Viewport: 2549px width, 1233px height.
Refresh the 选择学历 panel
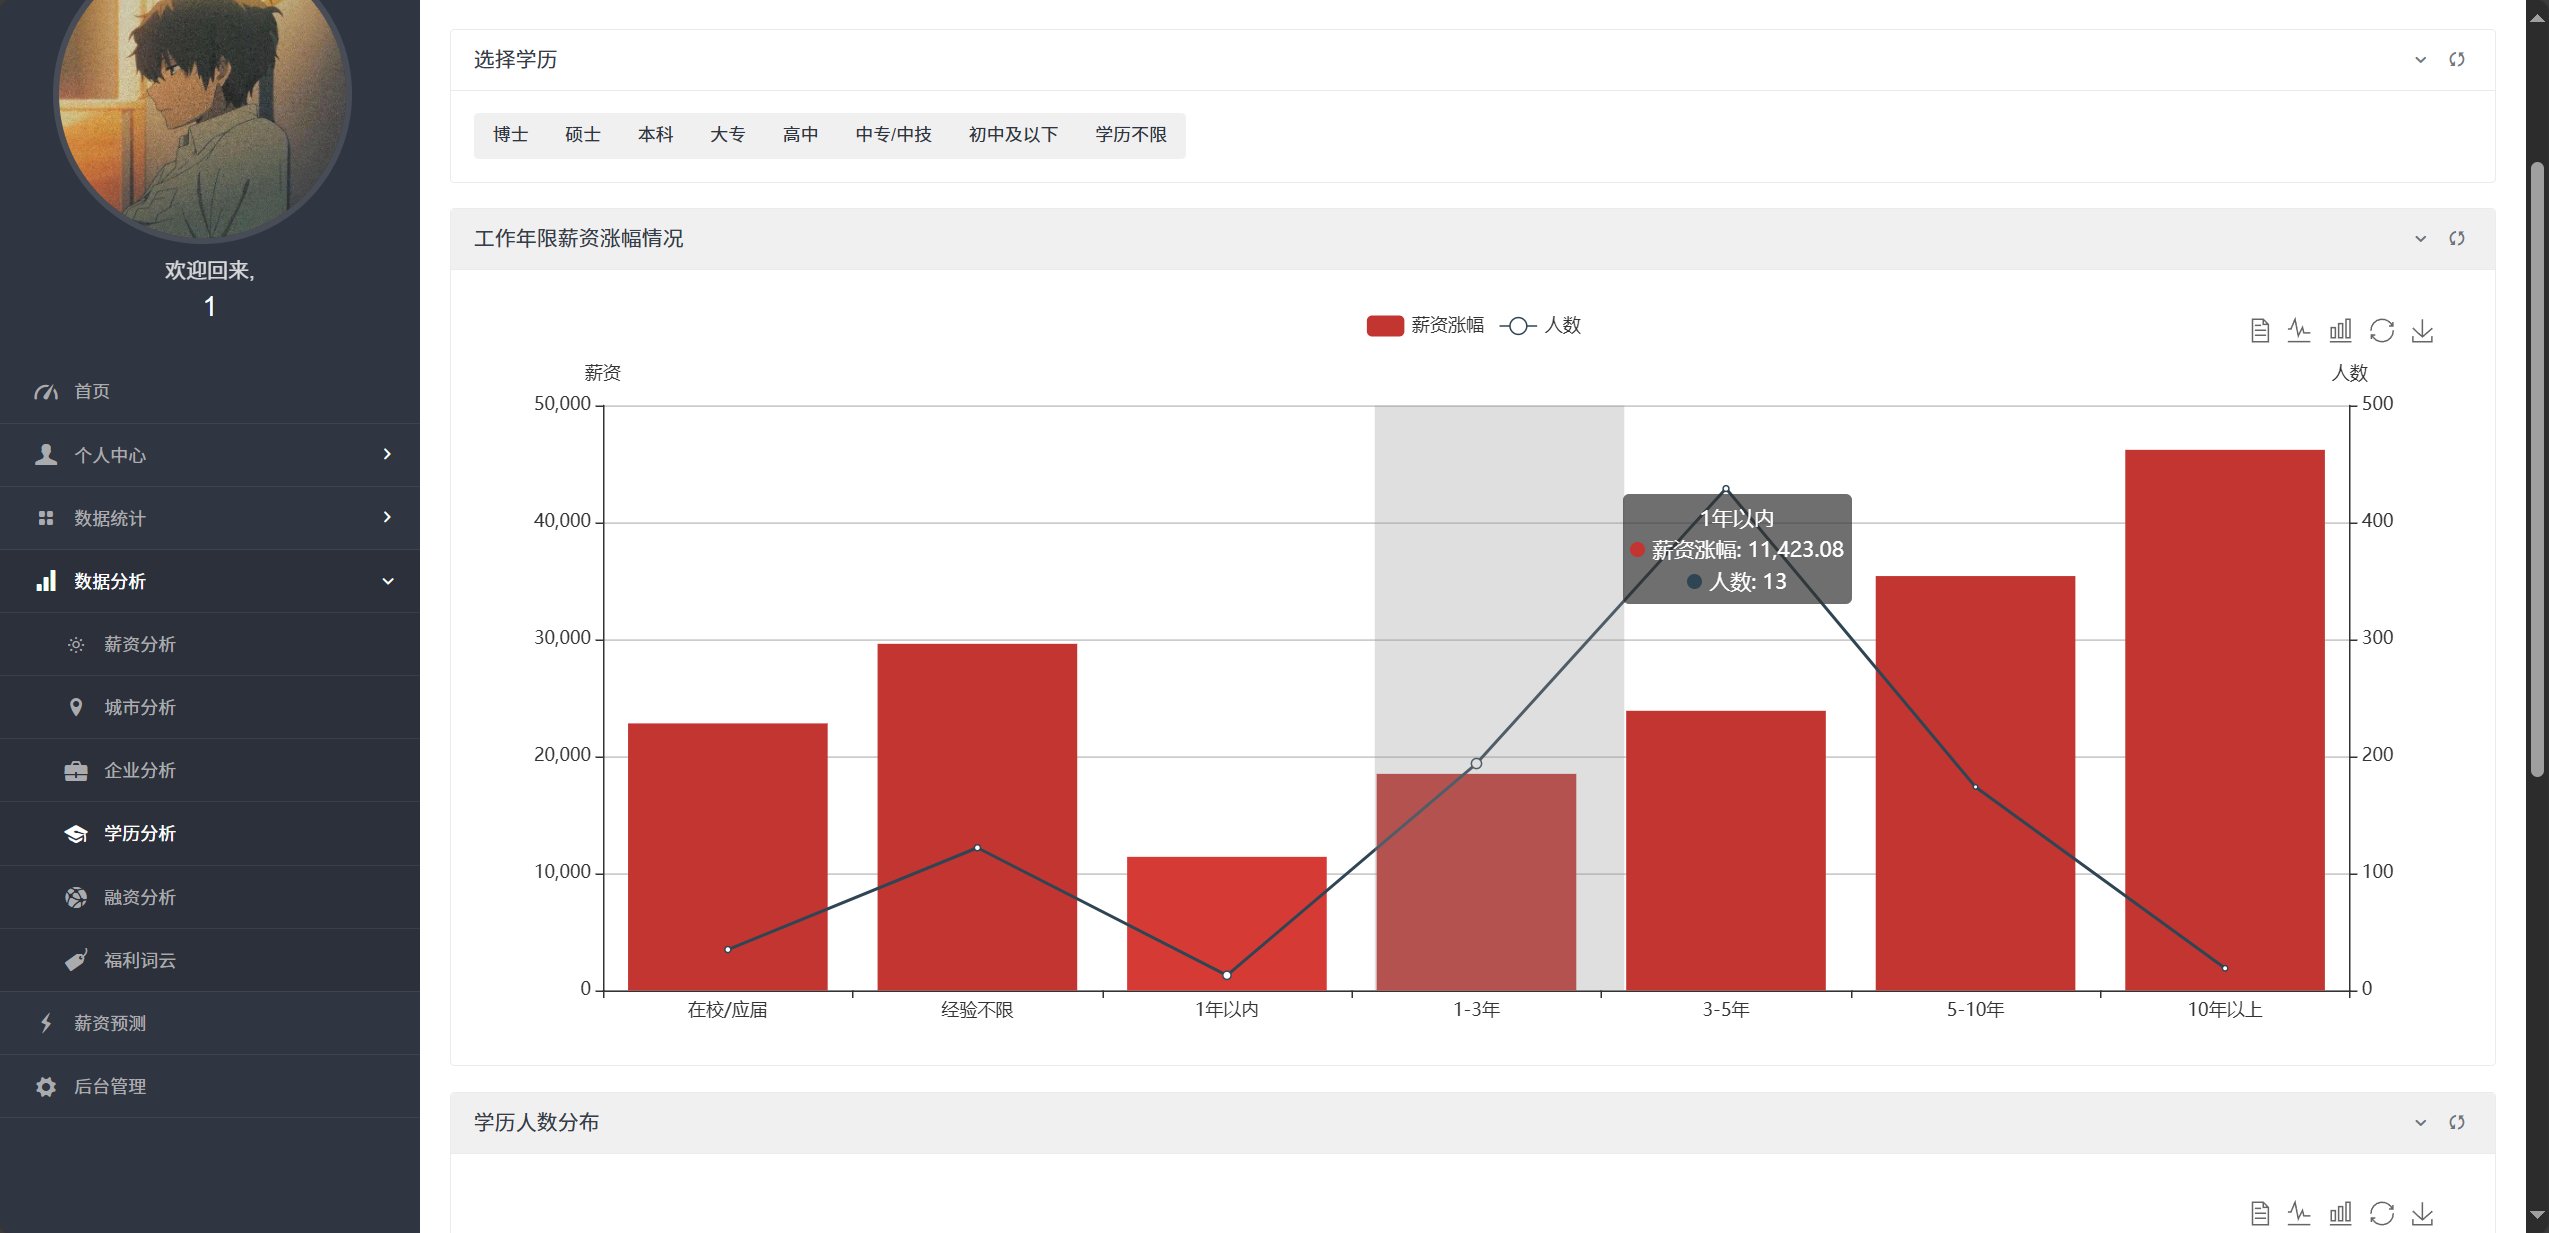[2456, 60]
